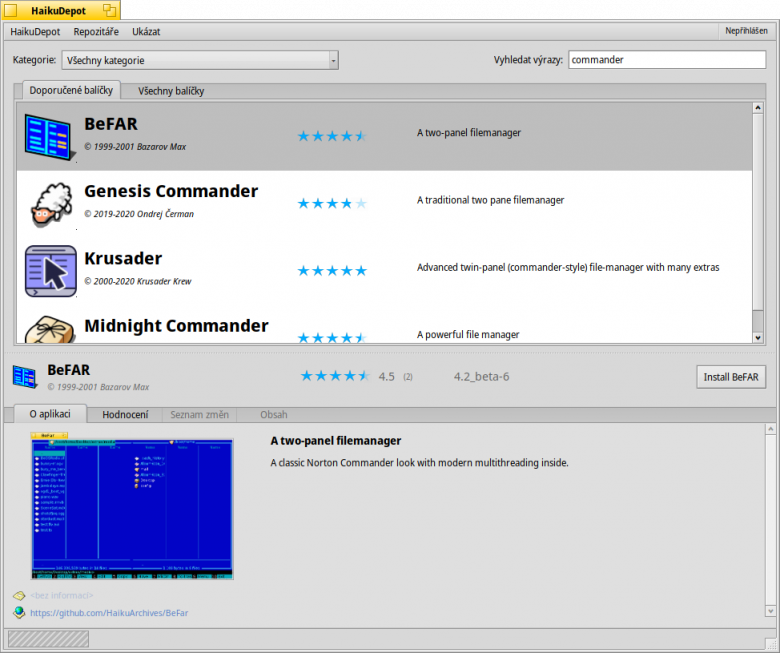The width and height of the screenshot is (780, 653).
Task: Click the striped progress bar in status area
Action: [x=48, y=639]
